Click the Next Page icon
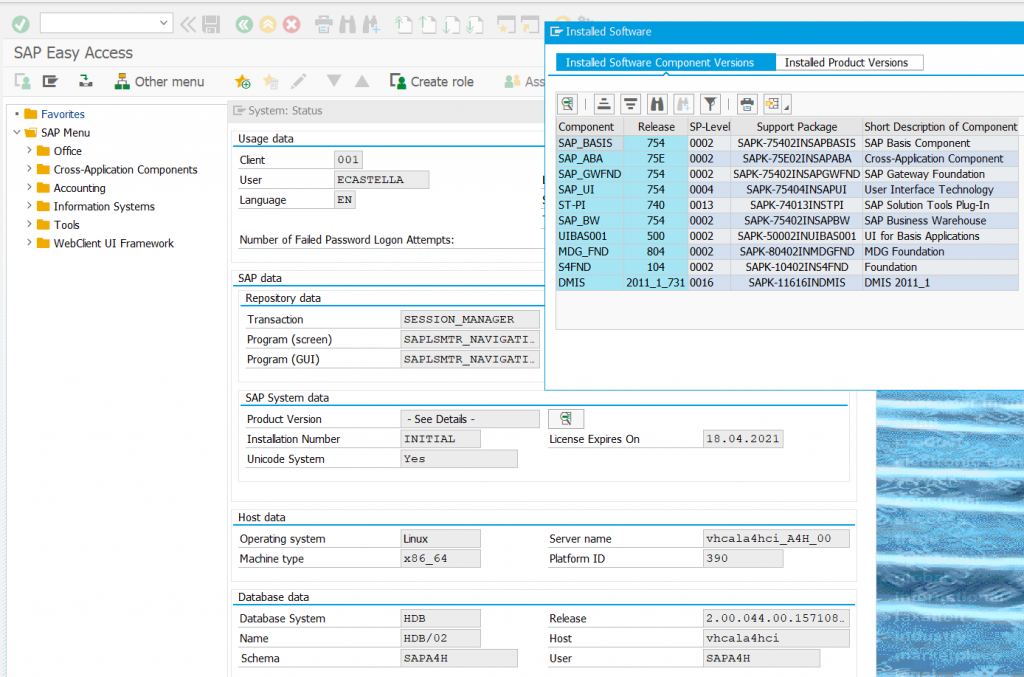 (451, 25)
